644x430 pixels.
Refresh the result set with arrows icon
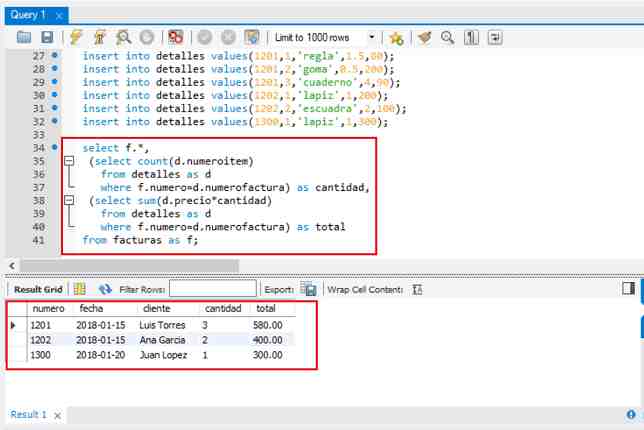pos(105,289)
